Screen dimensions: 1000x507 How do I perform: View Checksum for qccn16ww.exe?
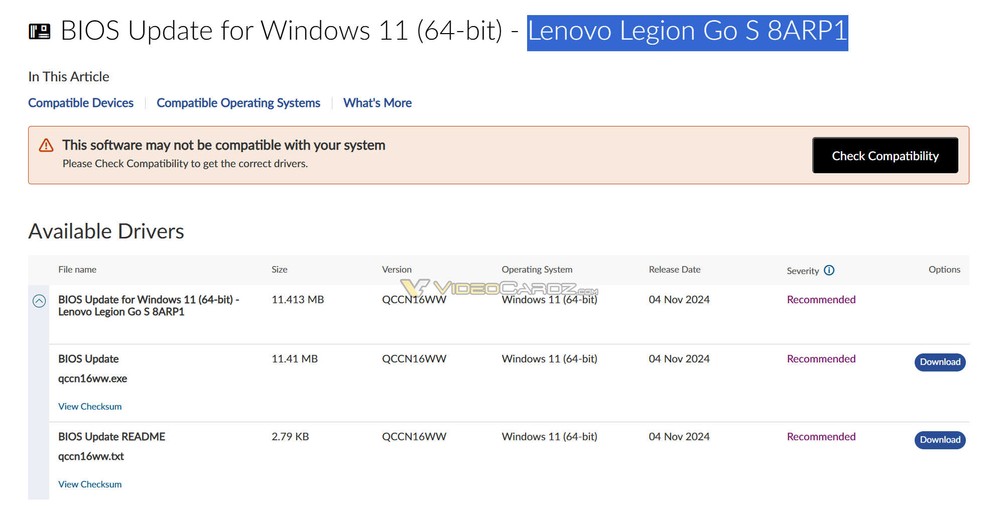coord(90,407)
